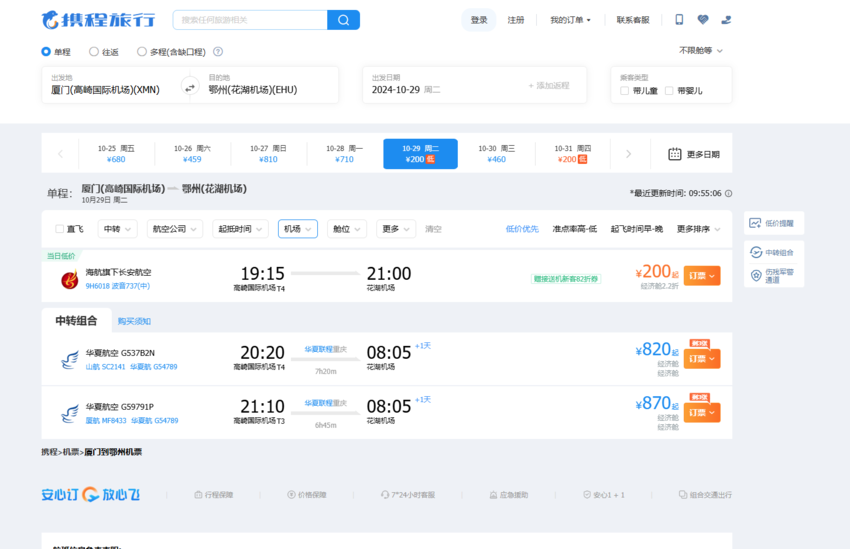
Task: Click China Express logo on G537B2N row
Action: 69,359
